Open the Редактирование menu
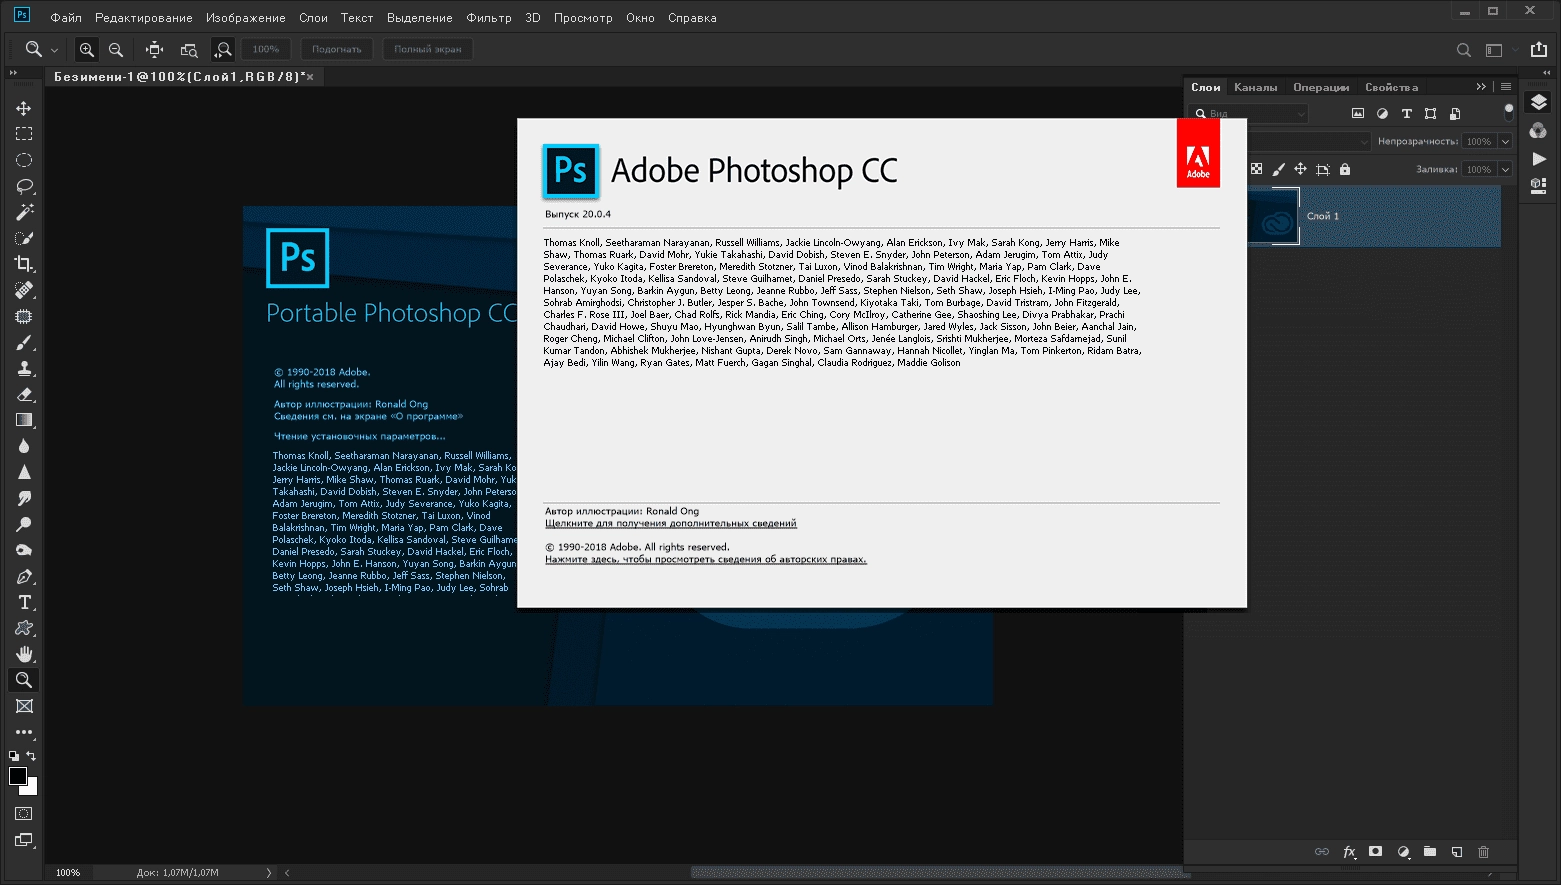The width and height of the screenshot is (1561, 885). pos(144,18)
